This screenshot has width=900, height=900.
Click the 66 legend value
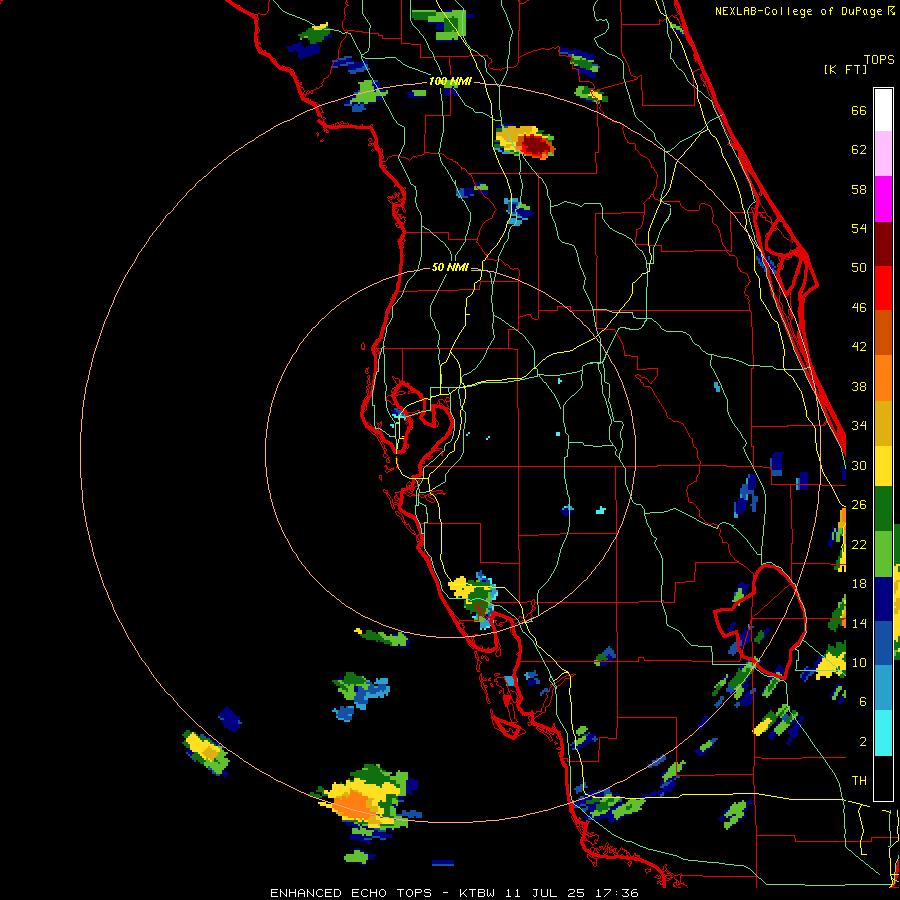point(859,111)
